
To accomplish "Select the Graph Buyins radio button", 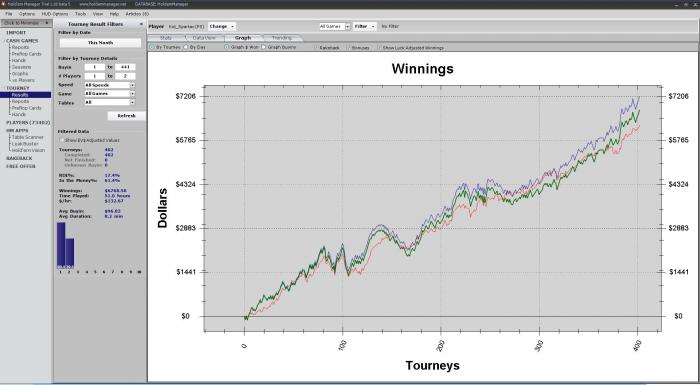I will [x=263, y=47].
